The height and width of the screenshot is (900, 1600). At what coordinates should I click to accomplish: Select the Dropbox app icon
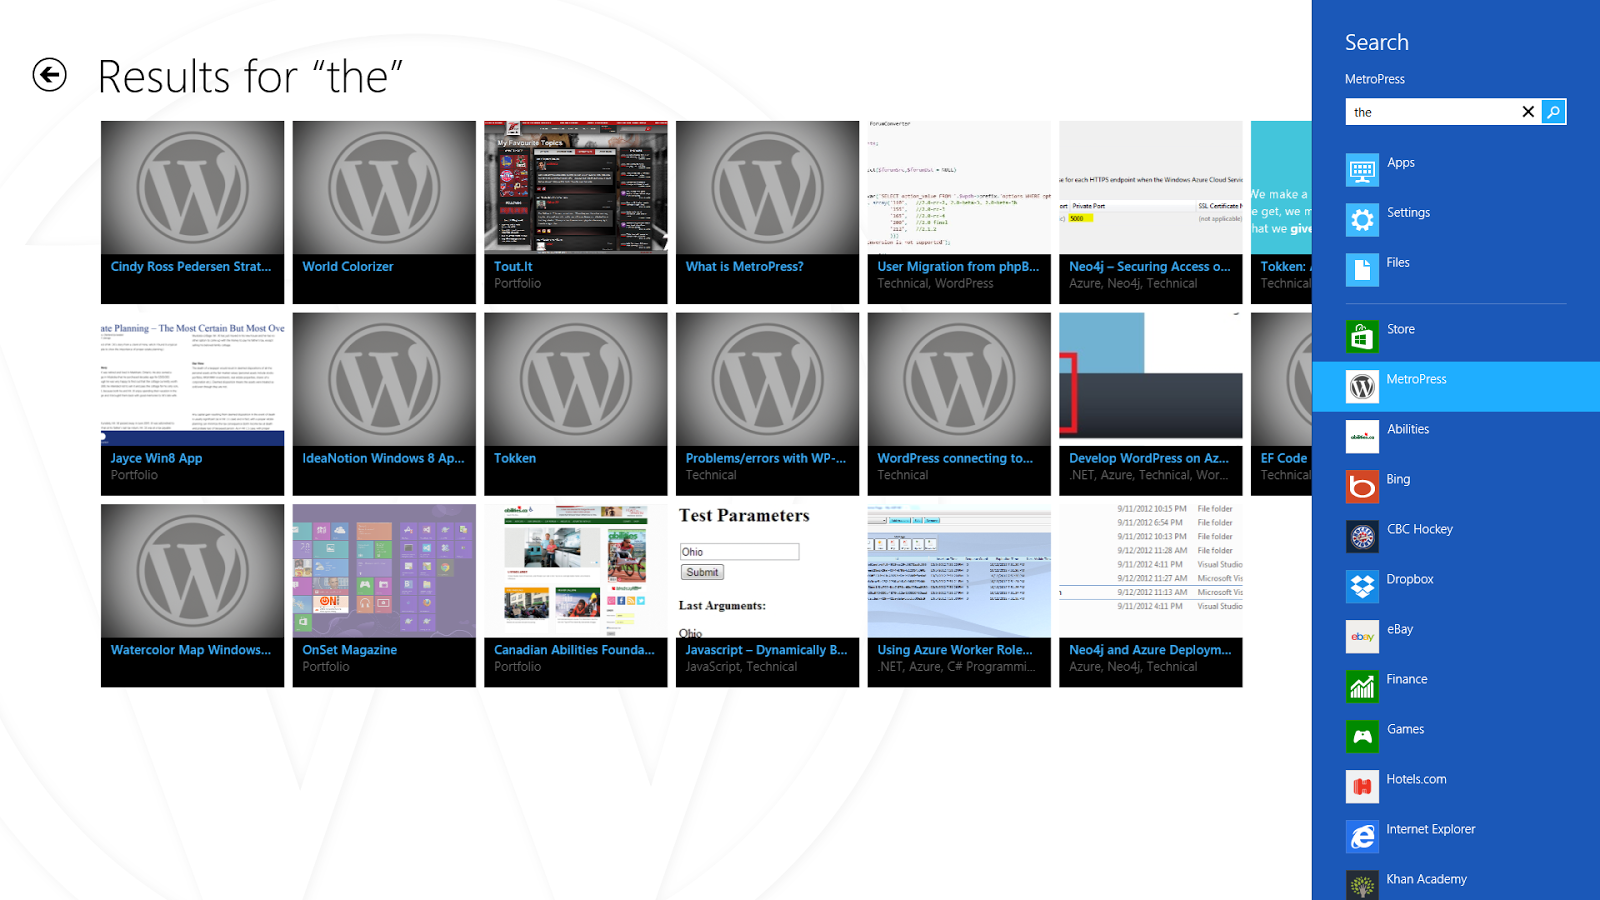click(1362, 586)
